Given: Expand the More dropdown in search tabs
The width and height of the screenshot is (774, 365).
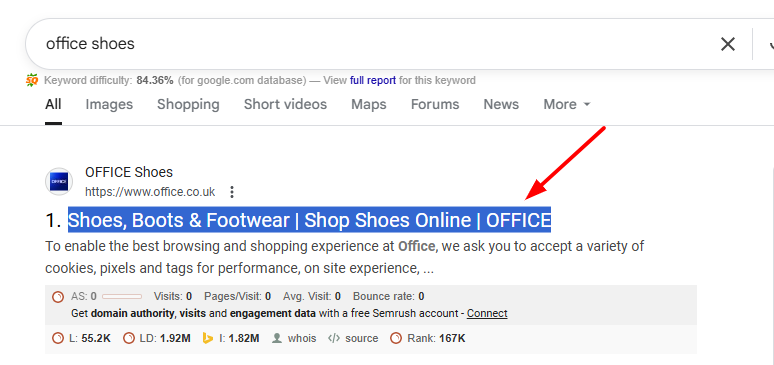Looking at the screenshot, I should click(x=567, y=104).
